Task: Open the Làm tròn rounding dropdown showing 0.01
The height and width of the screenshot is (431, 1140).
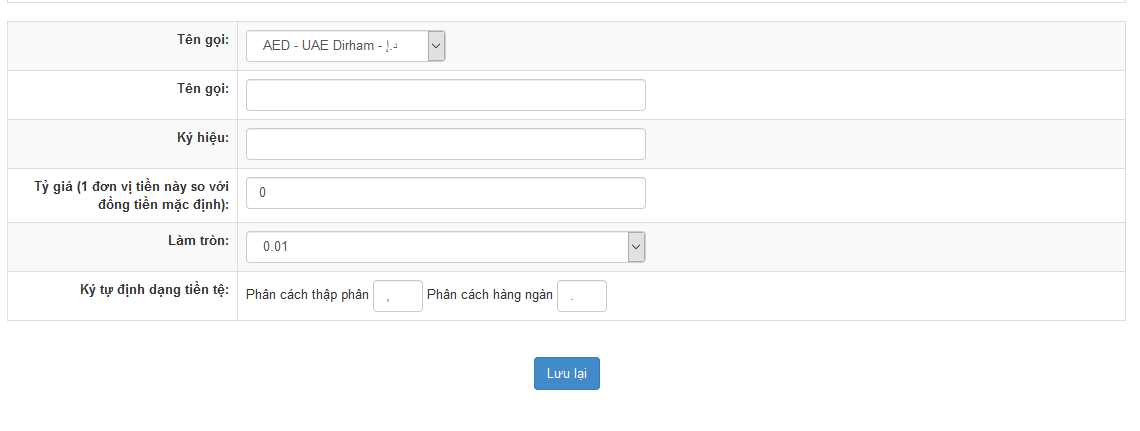Action: coord(437,247)
